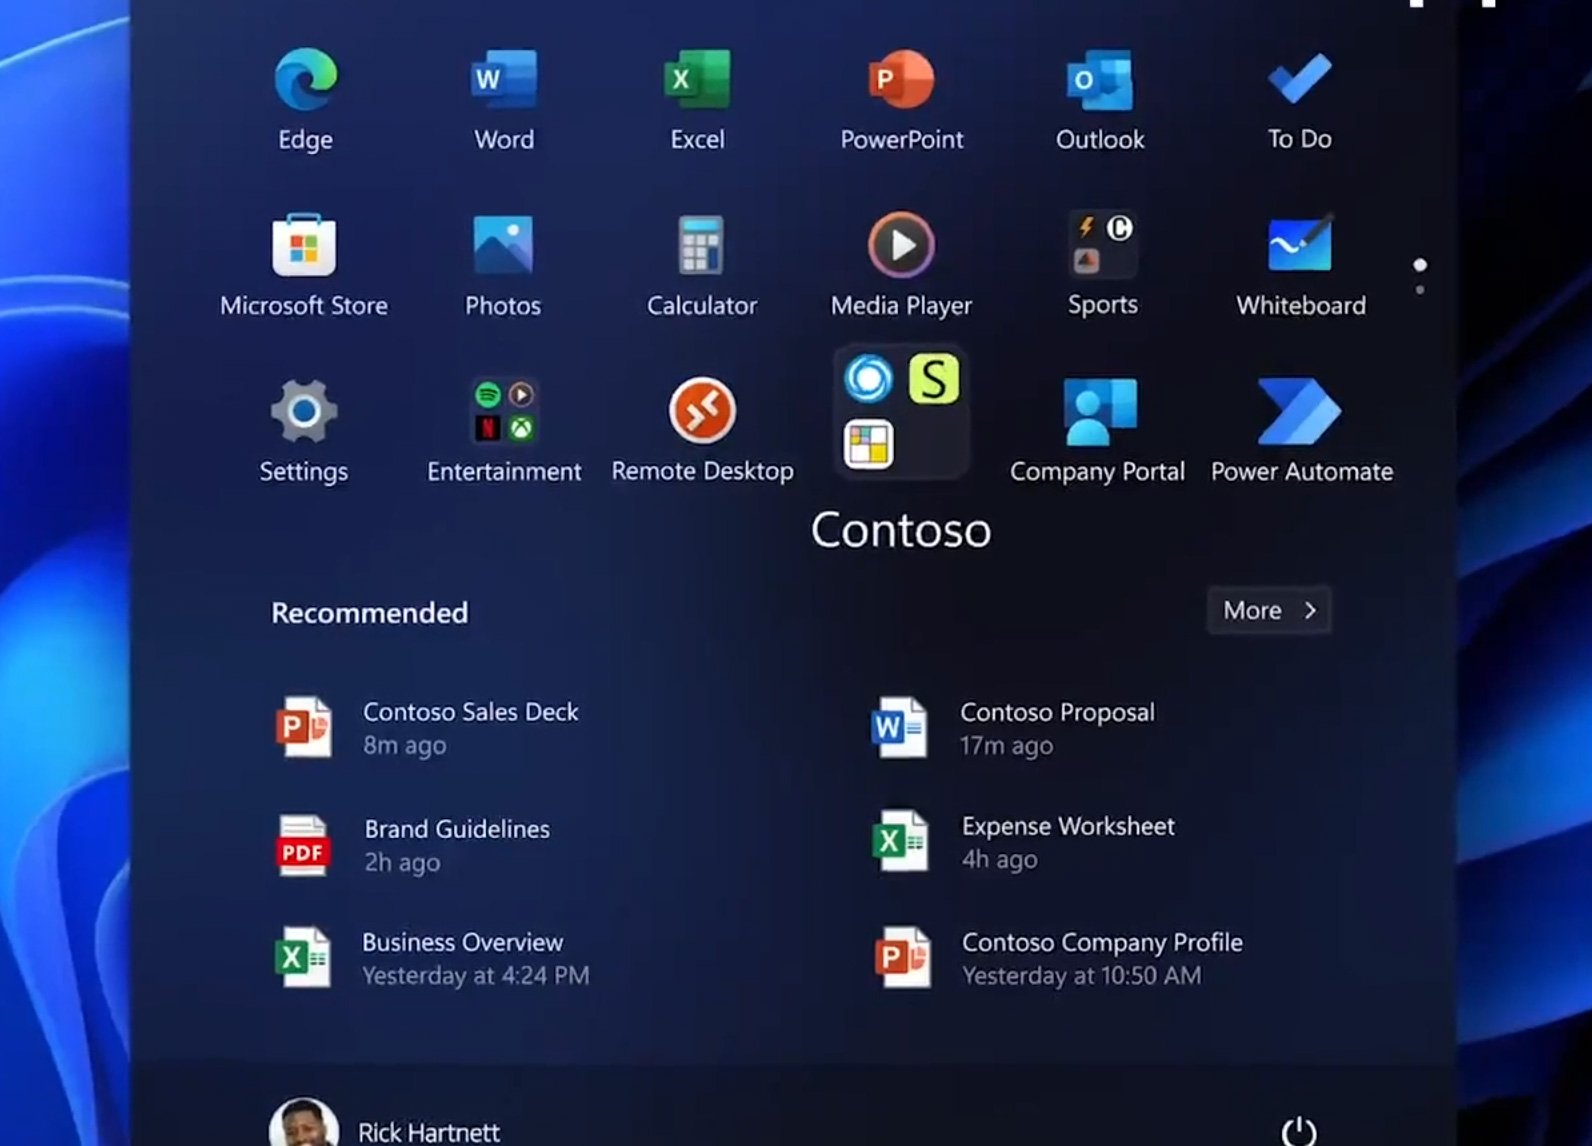Click the power button icon
The height and width of the screenshot is (1146, 1592).
tap(1299, 1130)
